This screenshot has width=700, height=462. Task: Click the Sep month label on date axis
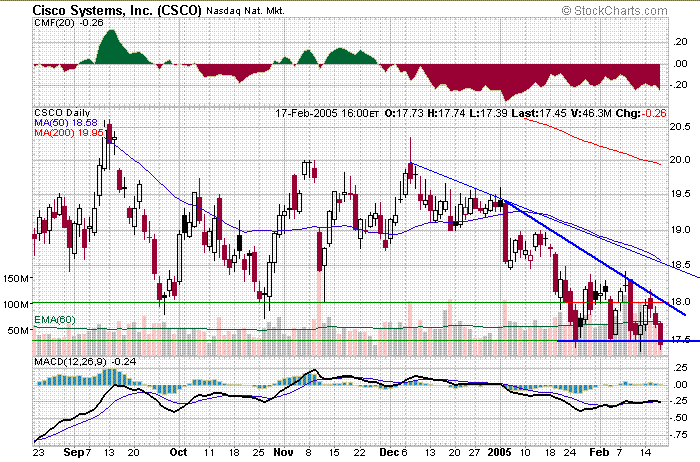point(73,453)
